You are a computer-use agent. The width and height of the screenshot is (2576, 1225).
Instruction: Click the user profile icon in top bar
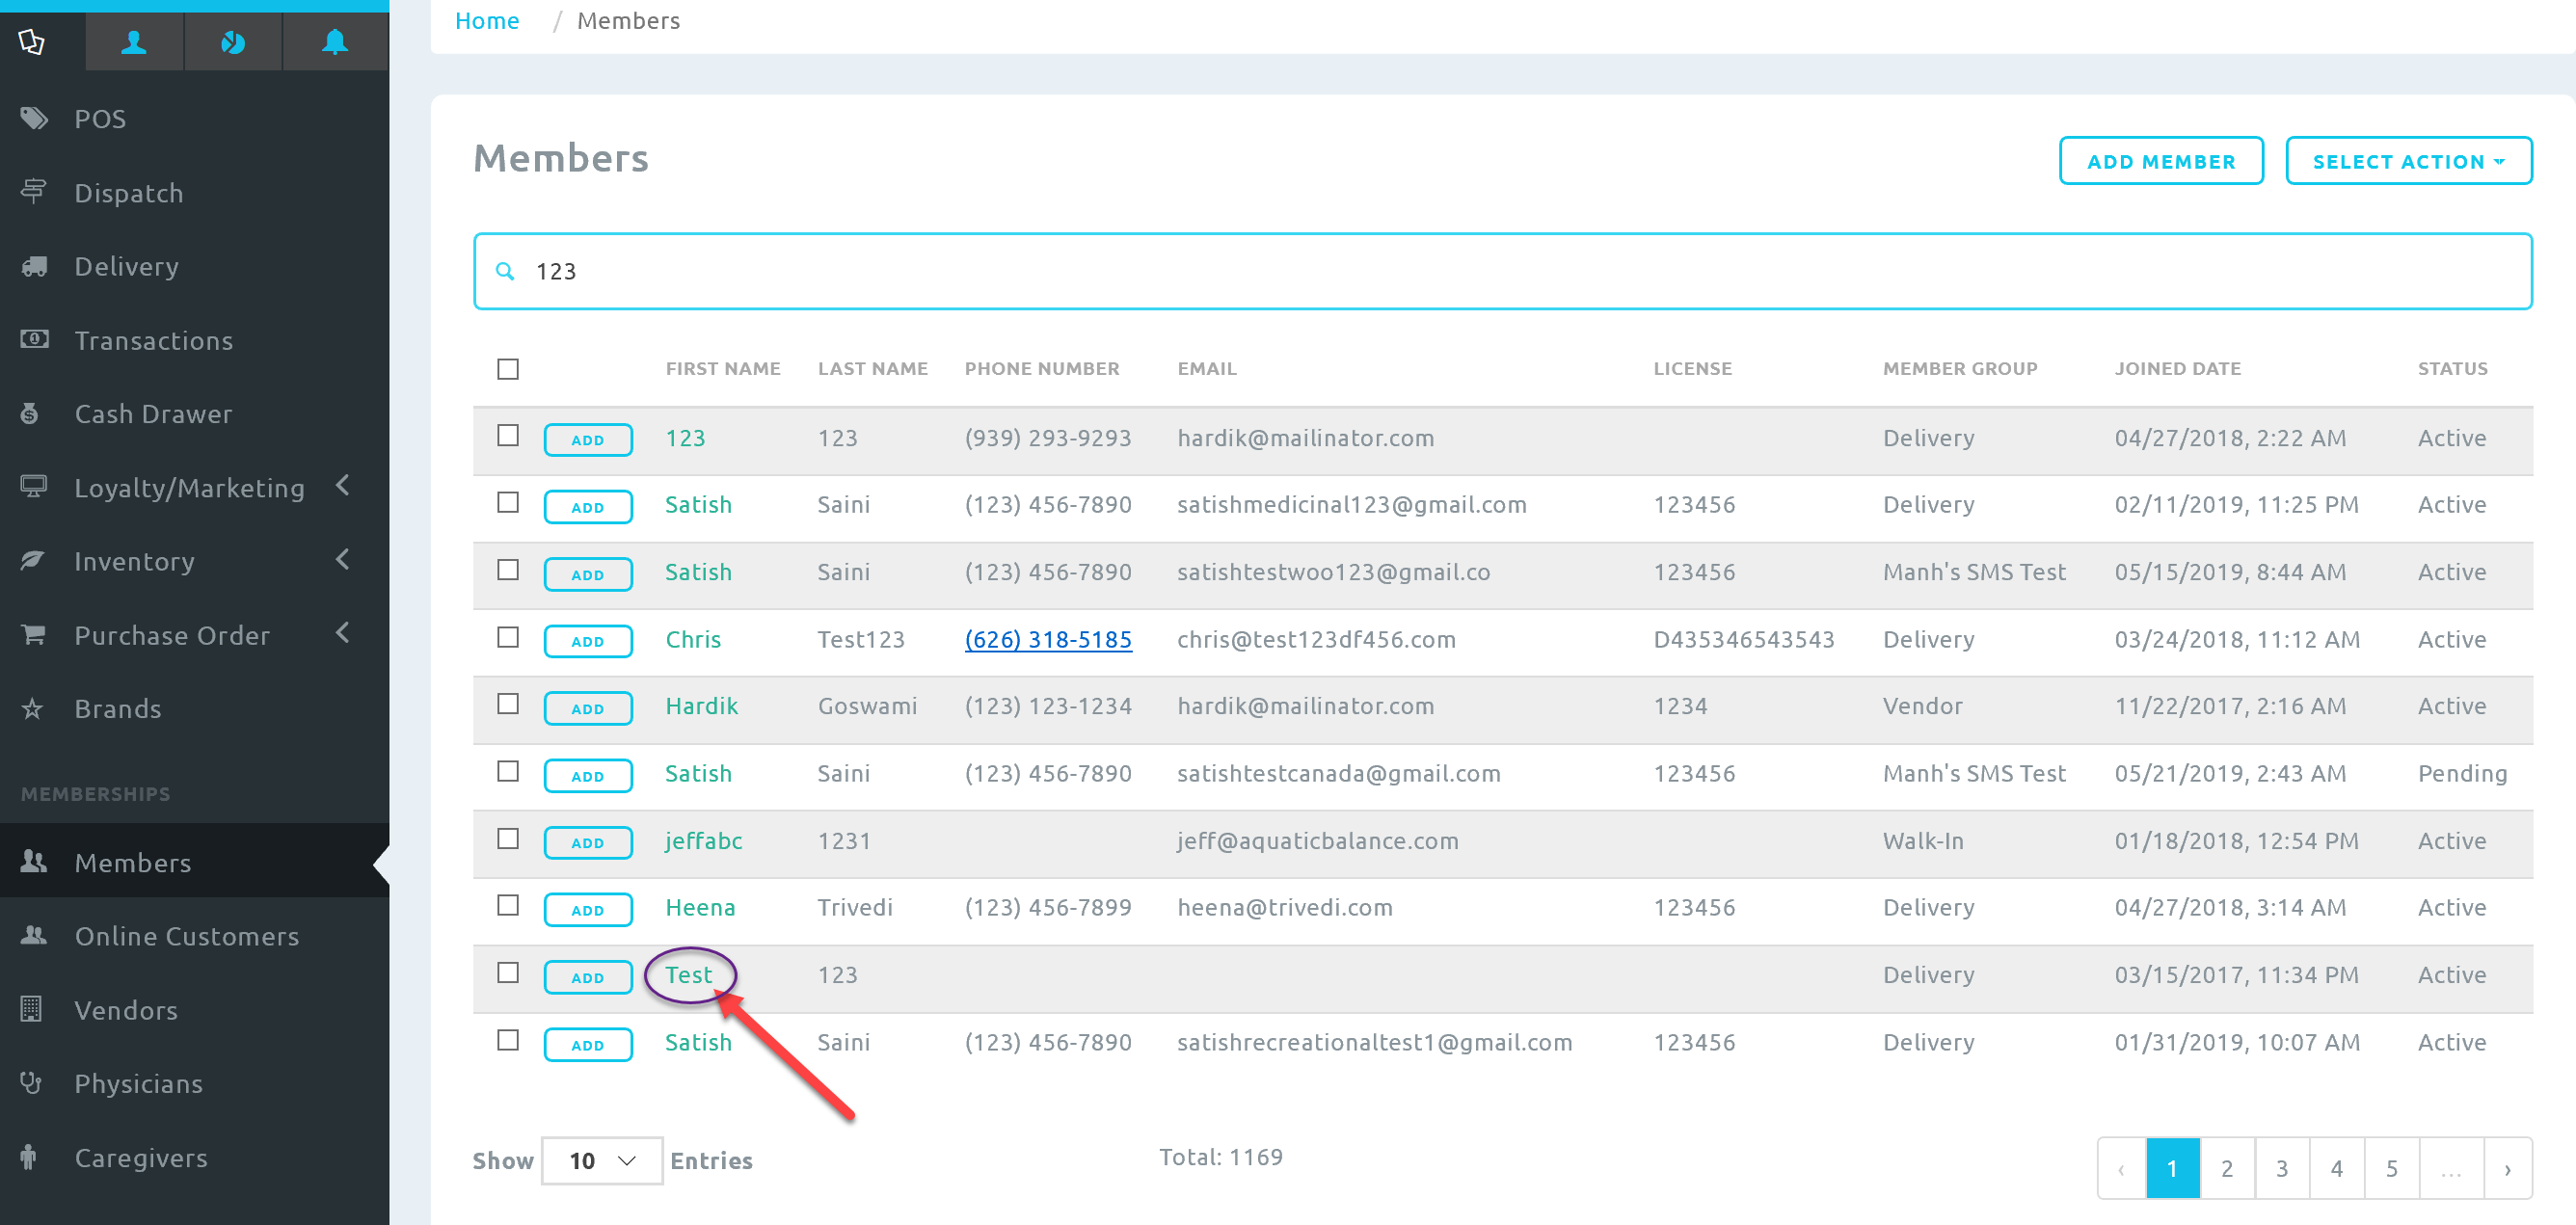(134, 42)
